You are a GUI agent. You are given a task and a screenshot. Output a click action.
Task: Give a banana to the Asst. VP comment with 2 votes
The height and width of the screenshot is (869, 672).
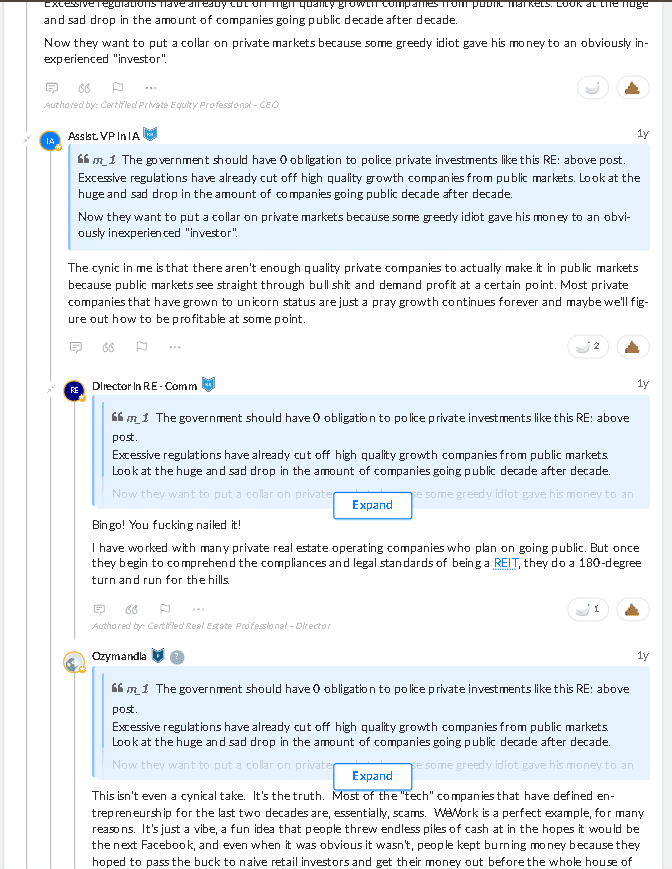click(588, 347)
